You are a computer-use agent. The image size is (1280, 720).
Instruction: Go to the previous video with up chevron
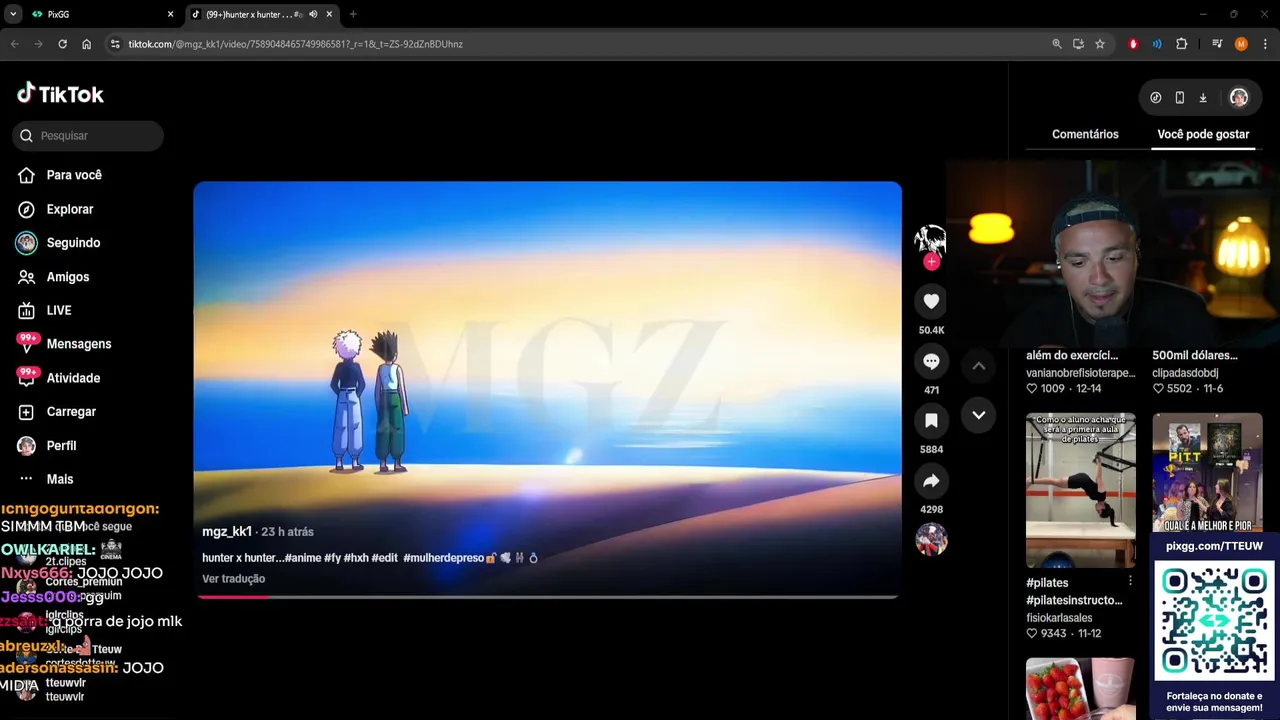click(x=979, y=366)
